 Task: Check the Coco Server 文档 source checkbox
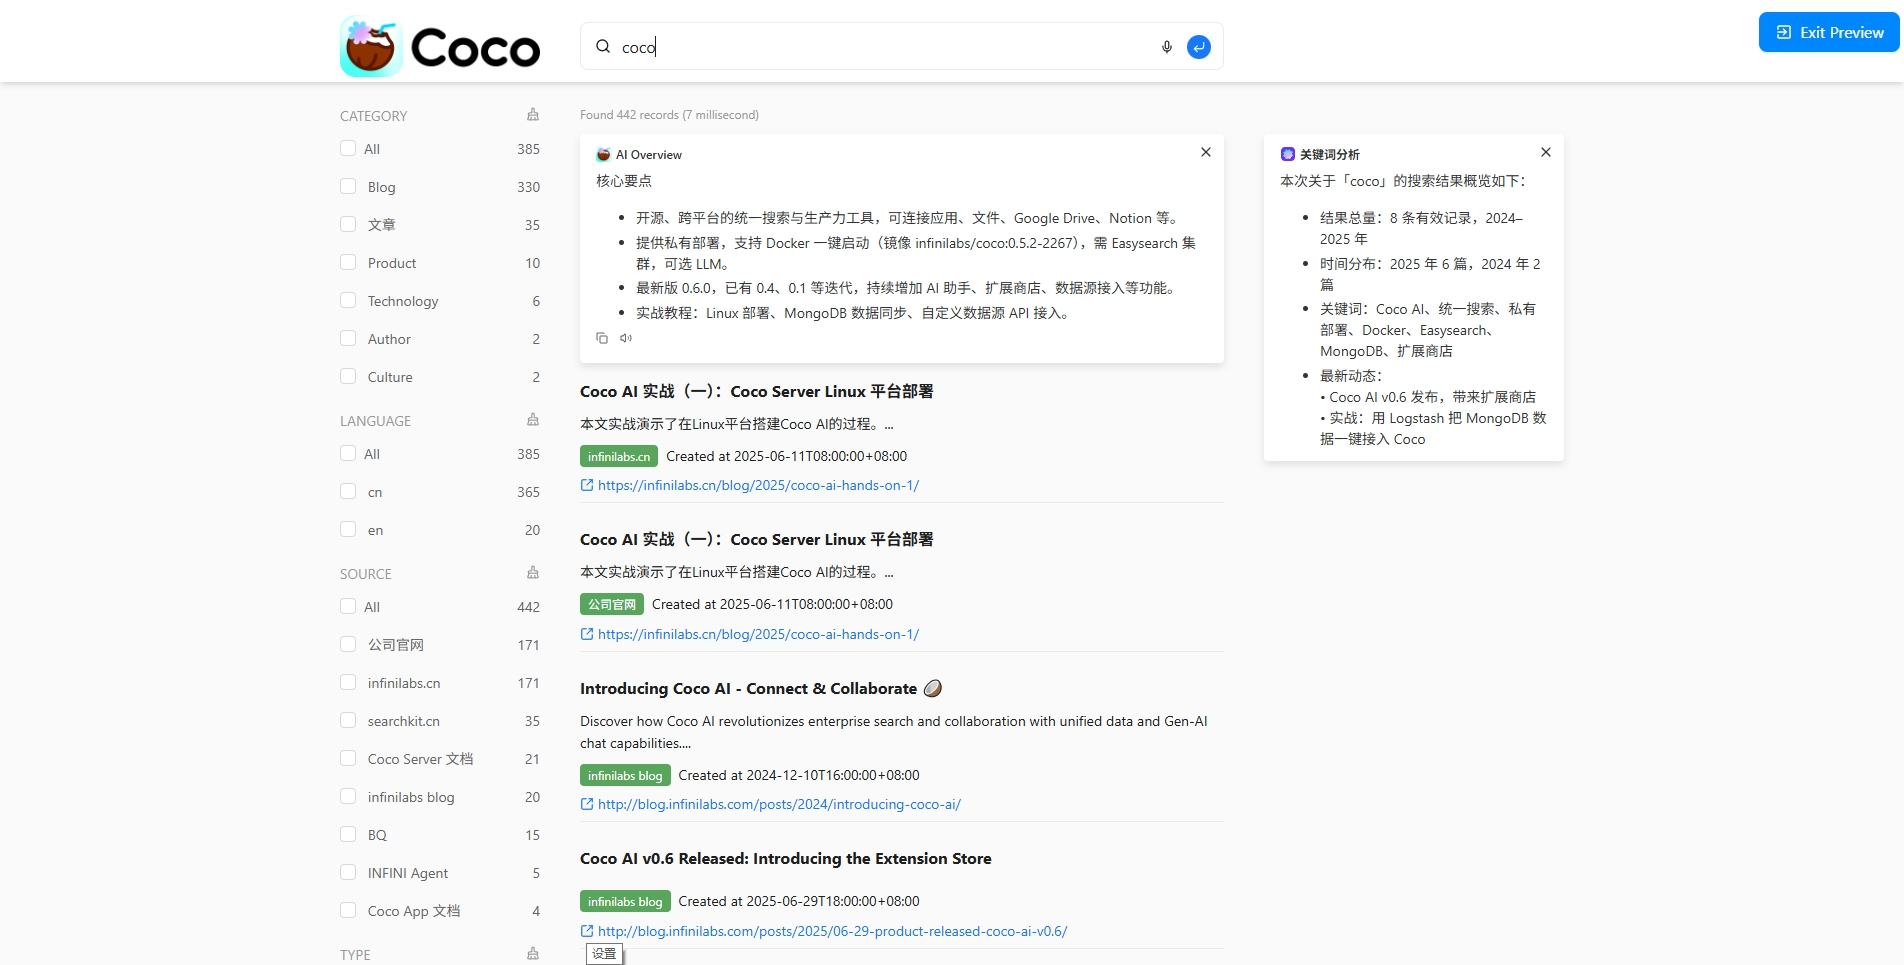tap(348, 758)
